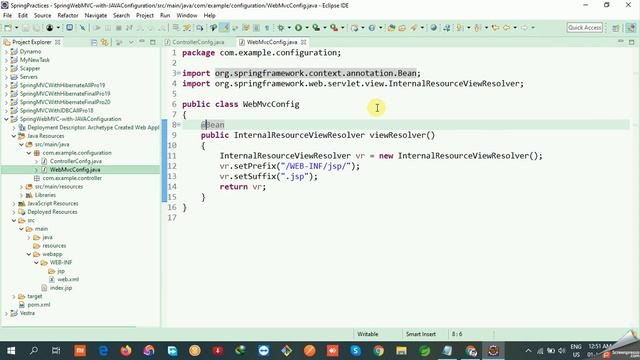The height and width of the screenshot is (360, 640).
Task: Open the Debug launch dropdown arrow
Action: [289, 28]
